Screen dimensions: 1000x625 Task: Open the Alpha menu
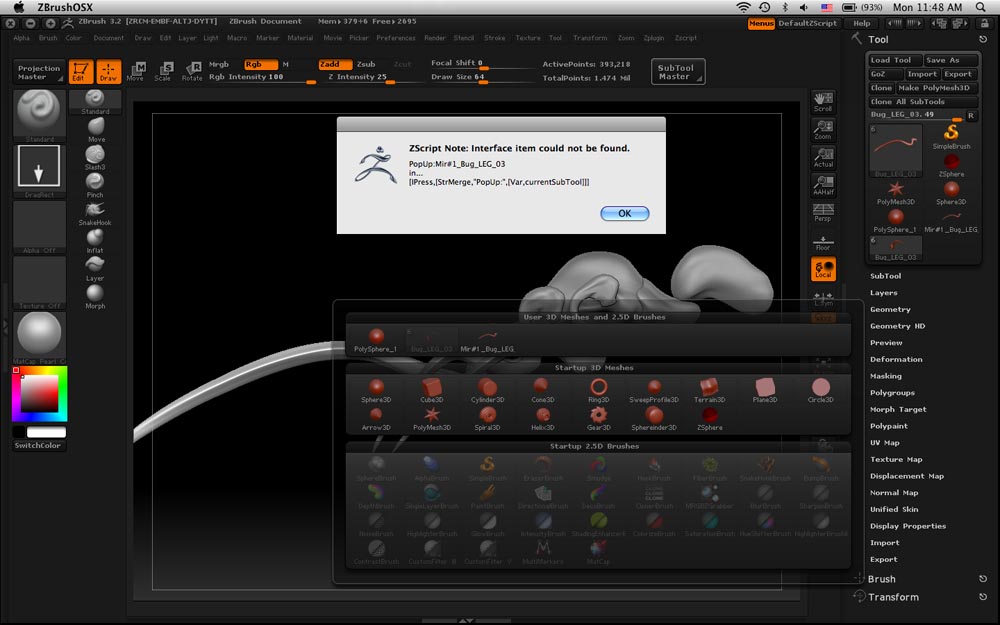(x=22, y=38)
